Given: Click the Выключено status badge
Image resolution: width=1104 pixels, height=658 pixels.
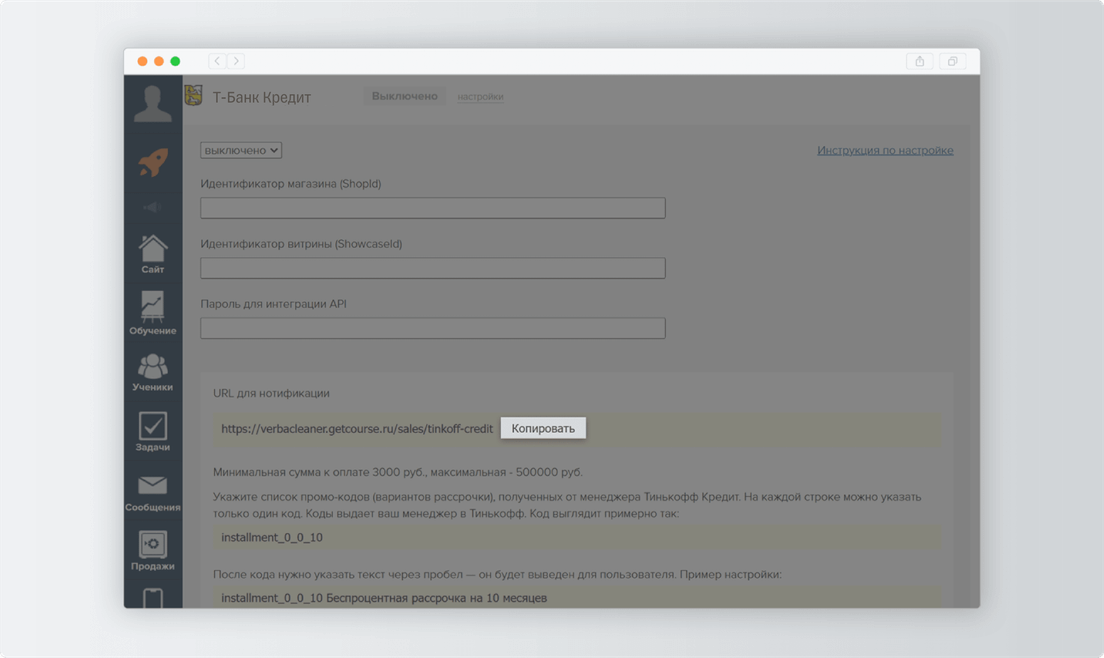Looking at the screenshot, I should [405, 96].
